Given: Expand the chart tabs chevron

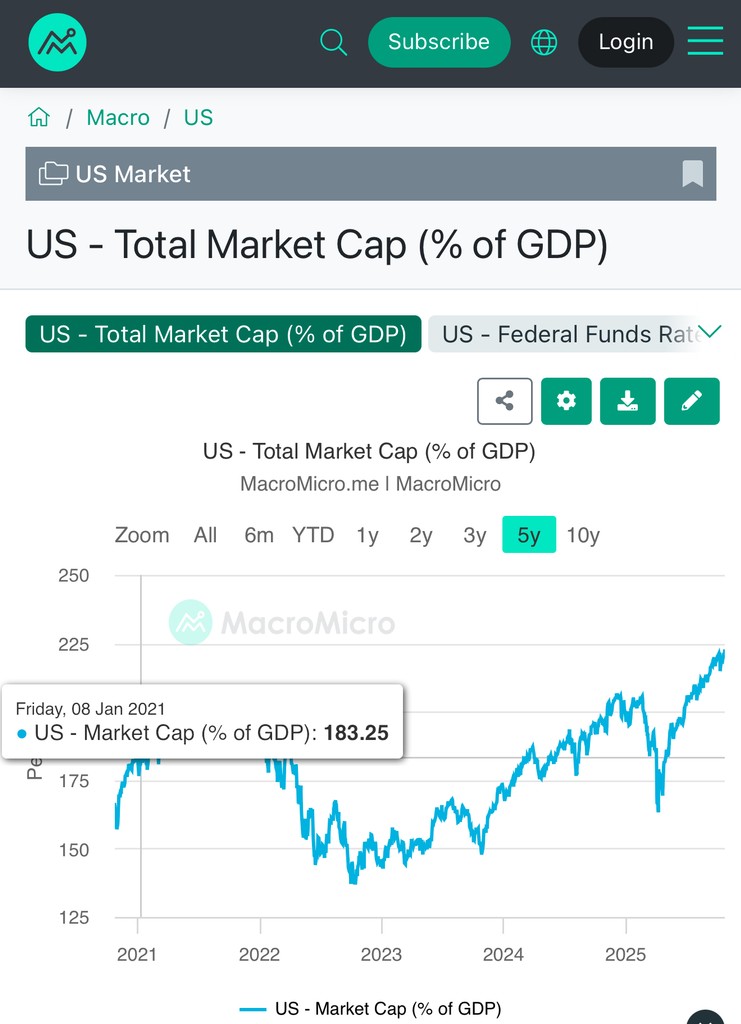Looking at the screenshot, I should (x=710, y=332).
